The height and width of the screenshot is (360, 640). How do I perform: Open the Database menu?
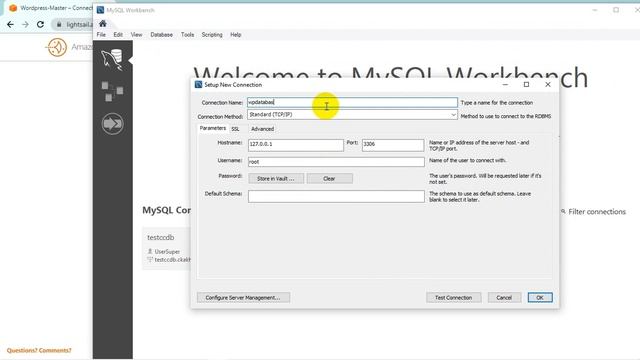tap(161, 35)
